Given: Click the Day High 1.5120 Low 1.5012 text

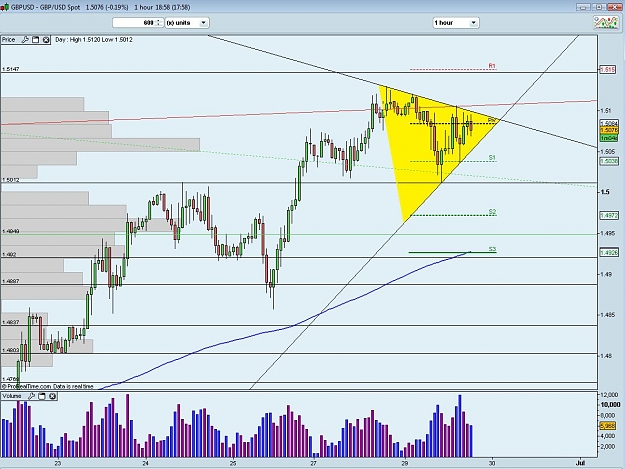Looking at the screenshot, I should pyautogui.click(x=94, y=39).
